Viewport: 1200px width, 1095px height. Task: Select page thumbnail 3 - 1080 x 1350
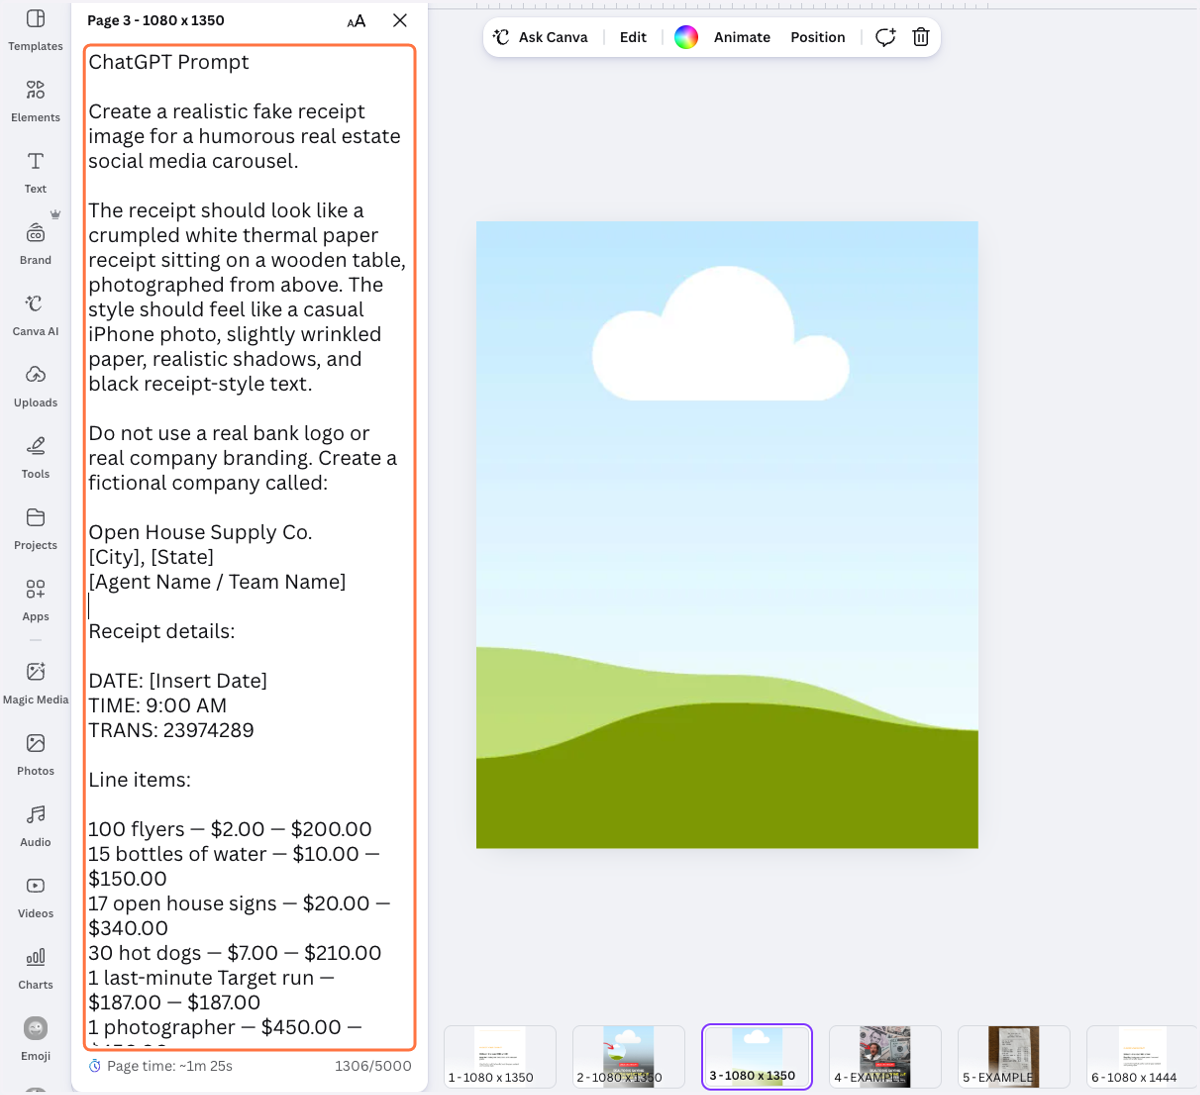coord(757,1056)
